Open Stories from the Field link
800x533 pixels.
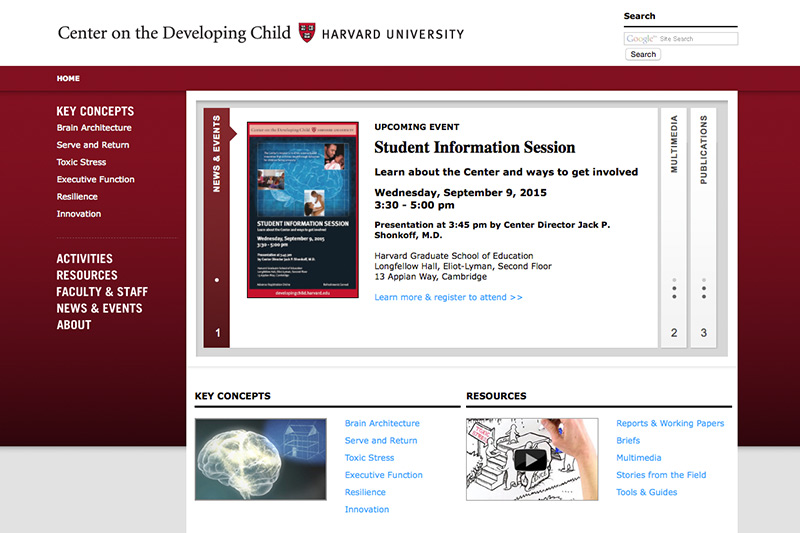(x=661, y=475)
